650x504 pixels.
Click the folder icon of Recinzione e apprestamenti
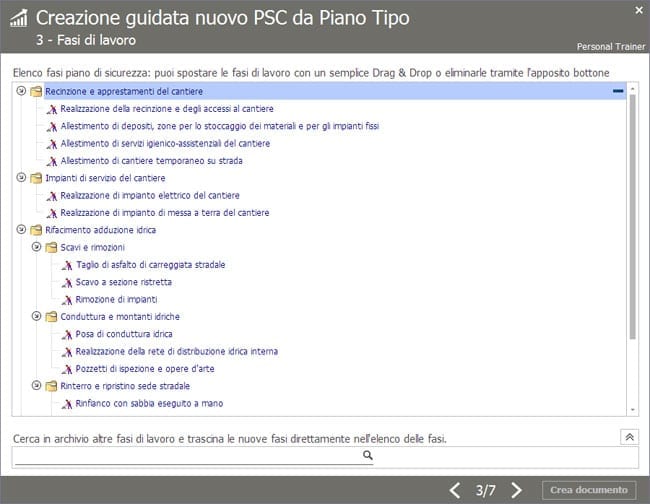36,91
